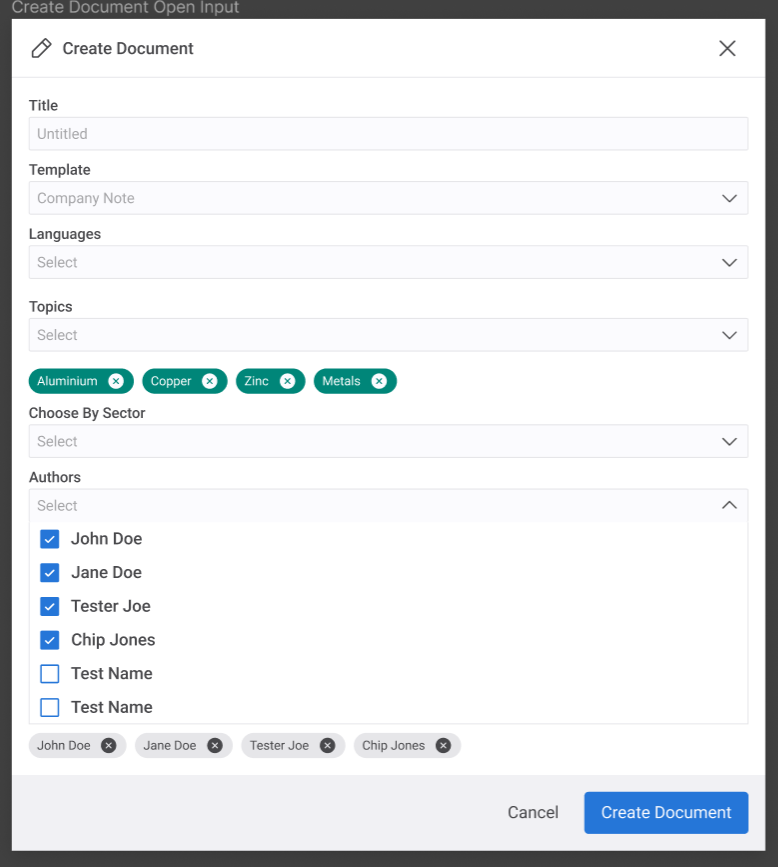Click the Template chevron arrow
The image size is (778, 867).
729,198
